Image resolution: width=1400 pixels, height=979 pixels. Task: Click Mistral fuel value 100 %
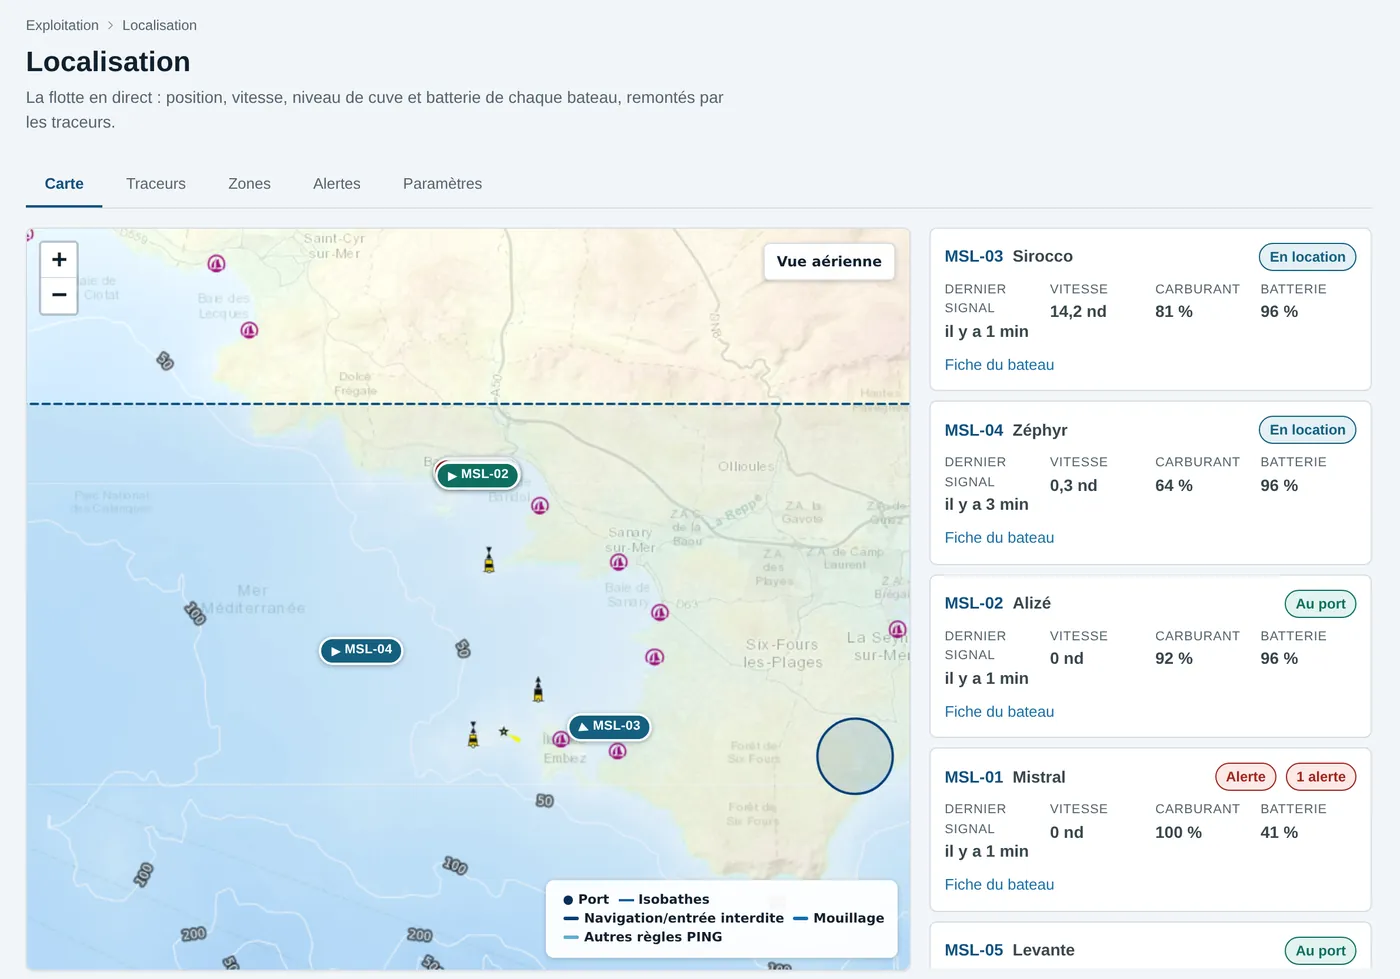(x=1178, y=833)
